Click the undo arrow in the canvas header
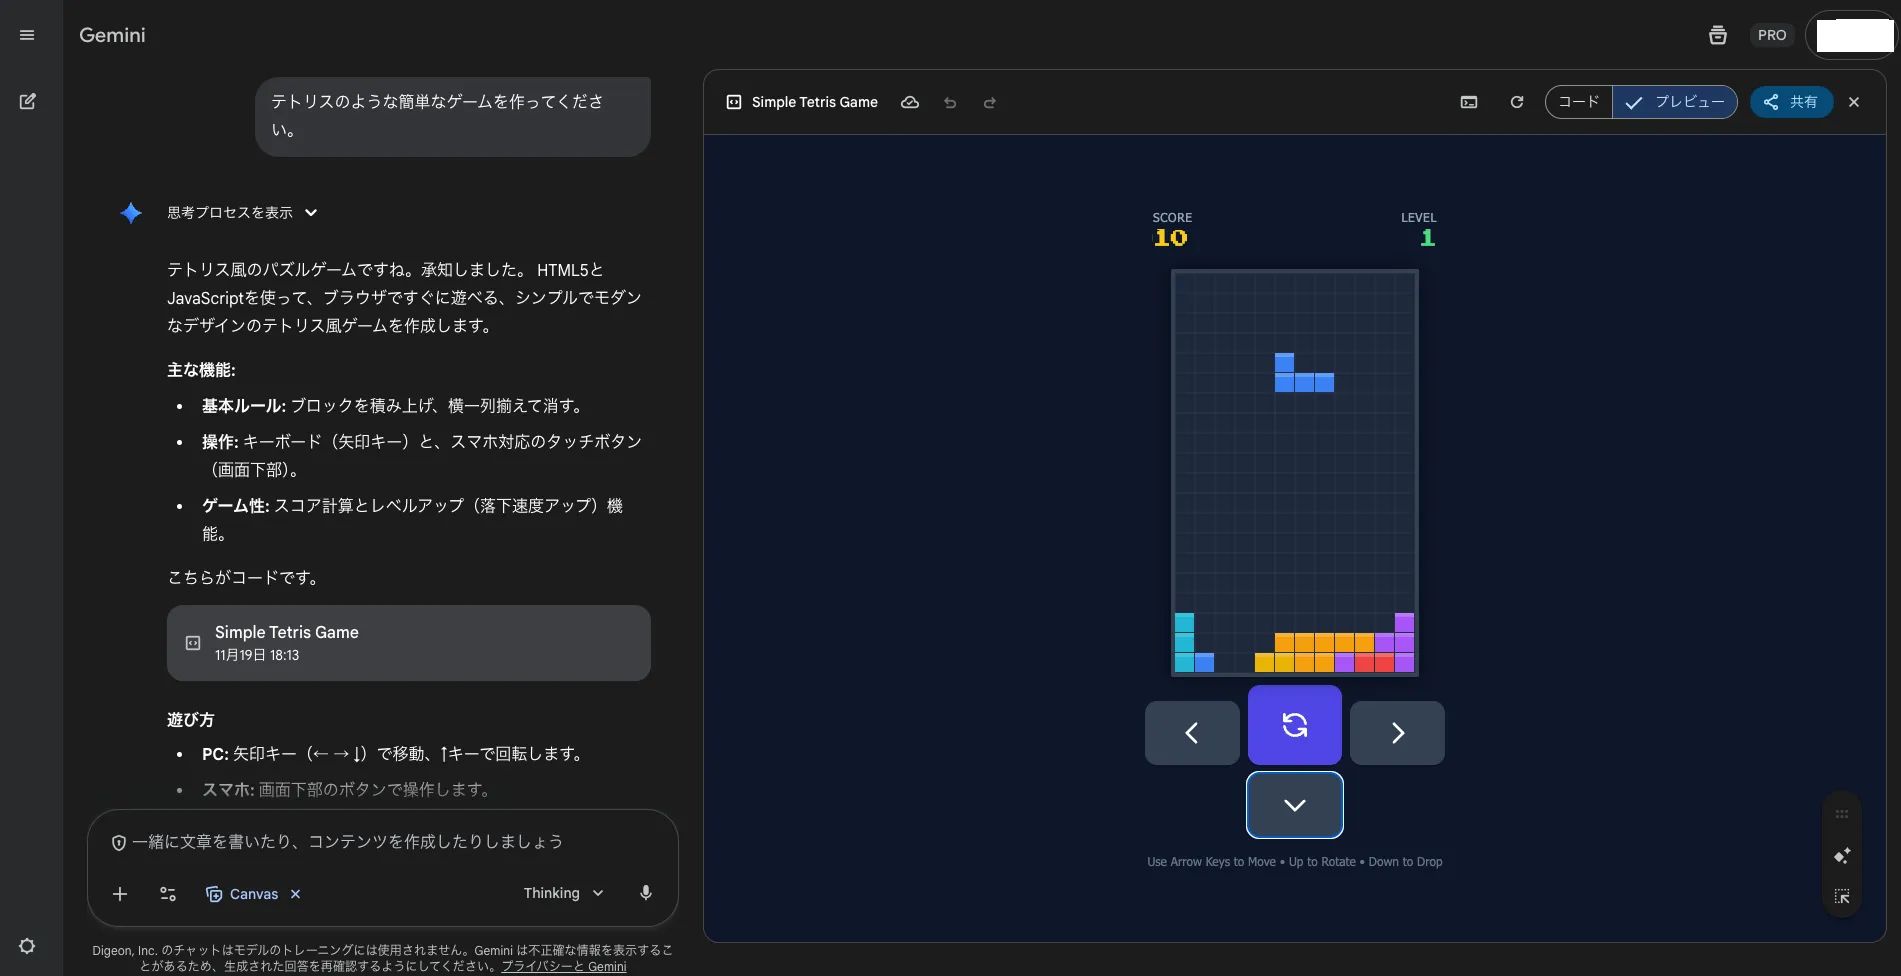This screenshot has height=976, width=1901. (950, 103)
